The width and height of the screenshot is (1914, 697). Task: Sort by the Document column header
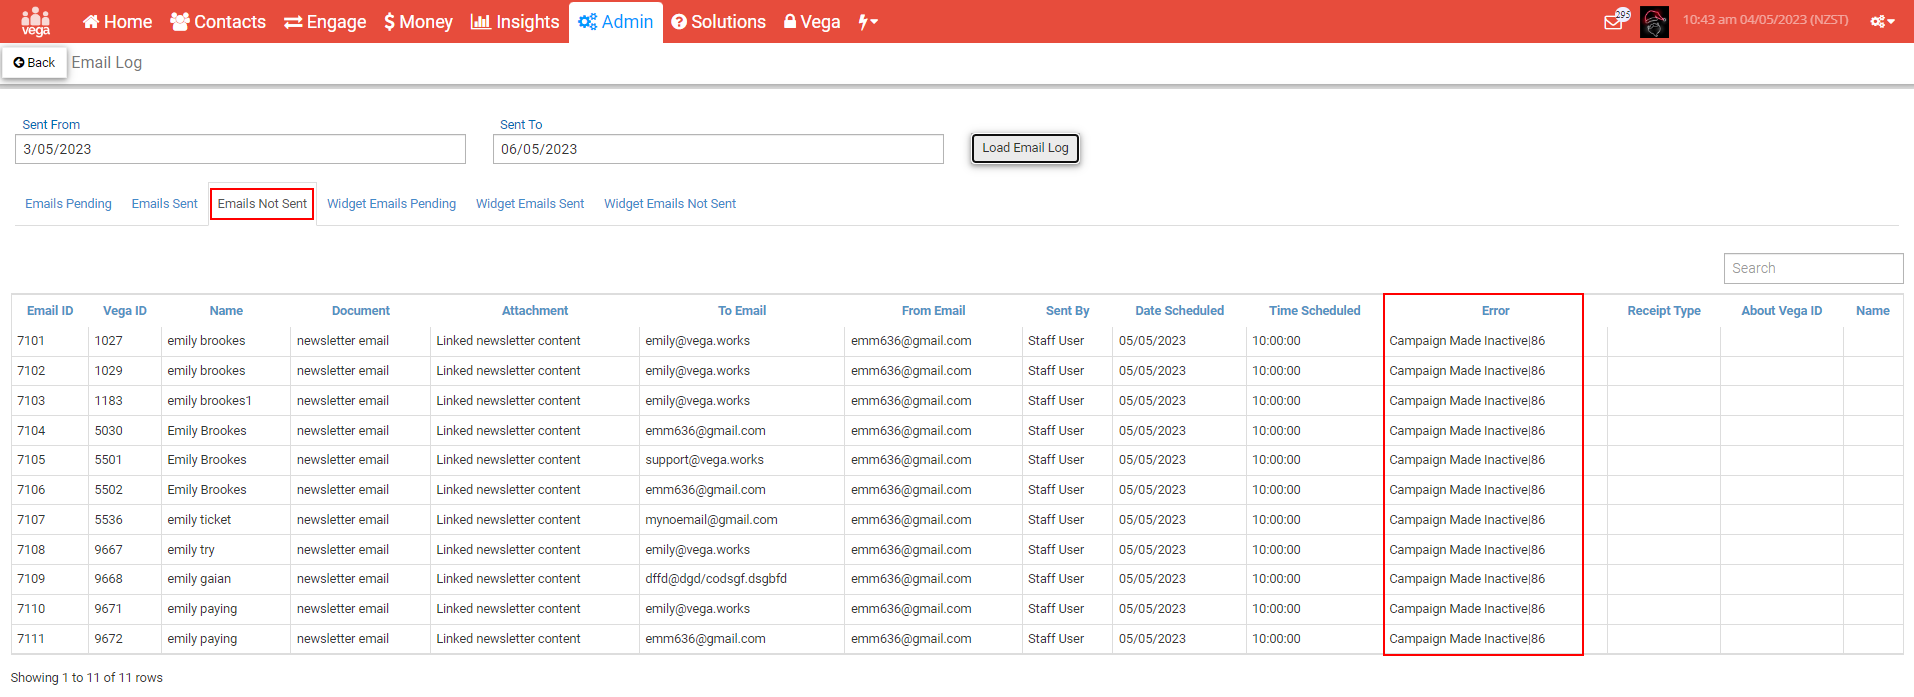coord(361,311)
